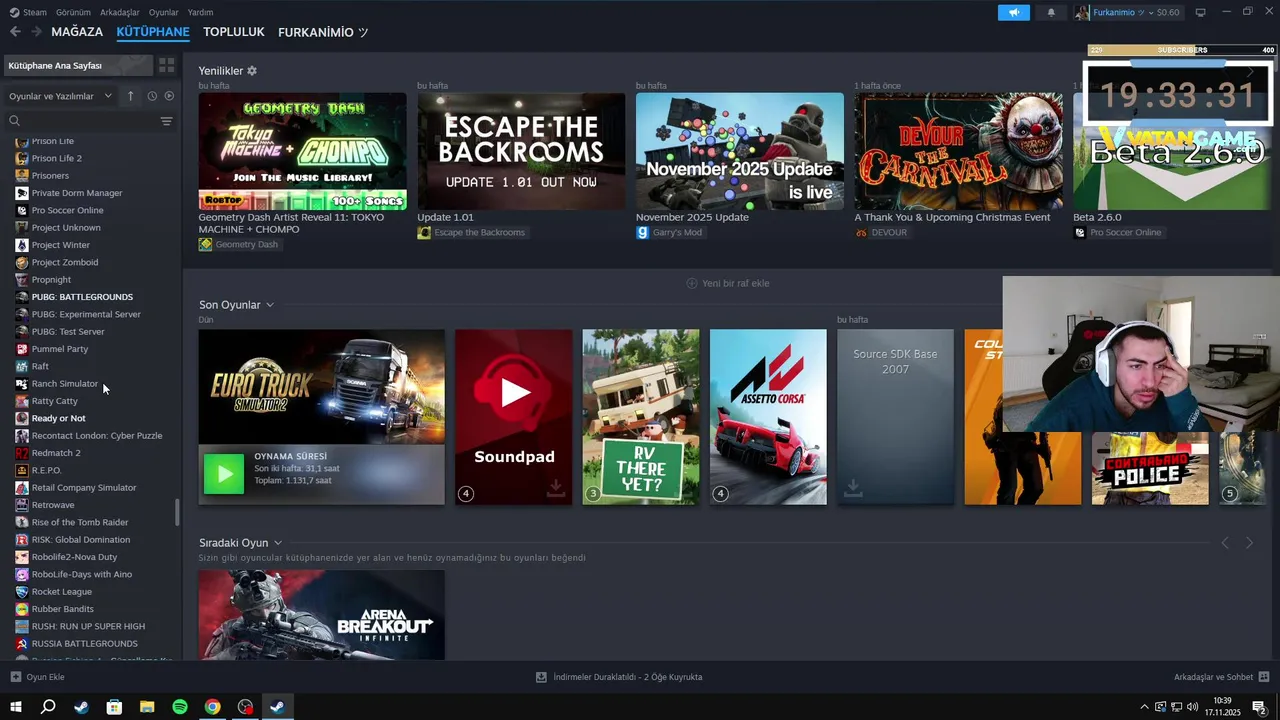1280x720 pixels.
Task: Click the sort ascending arrow in sidebar
Action: (130, 96)
